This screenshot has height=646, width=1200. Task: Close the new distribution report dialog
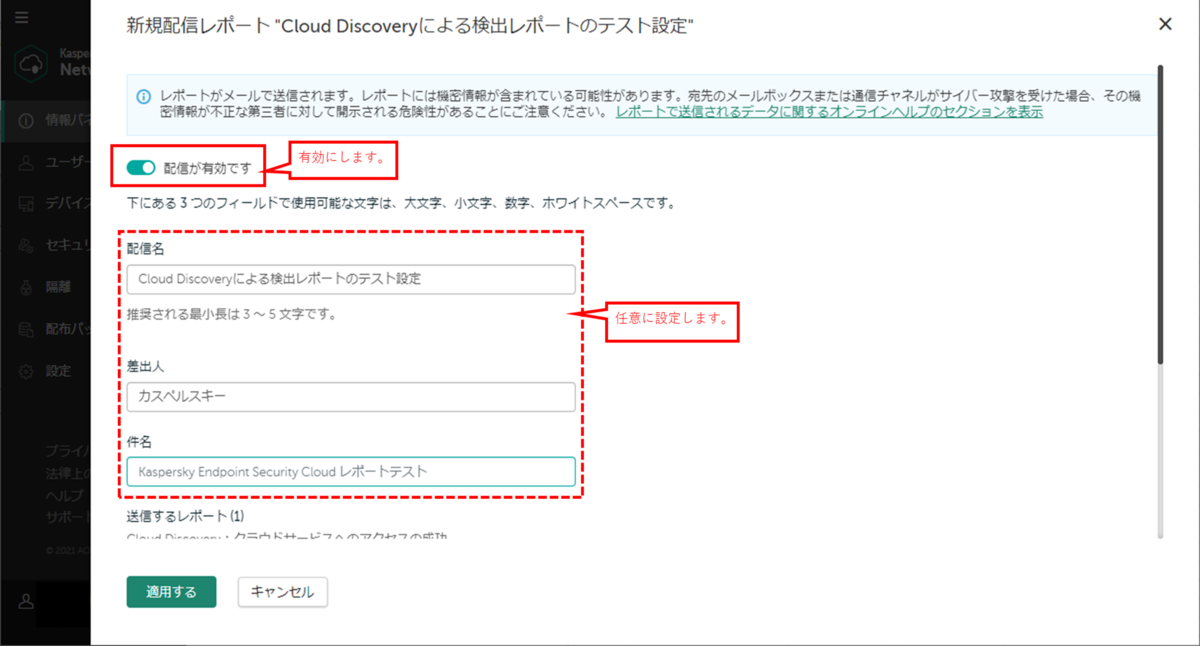[1165, 24]
